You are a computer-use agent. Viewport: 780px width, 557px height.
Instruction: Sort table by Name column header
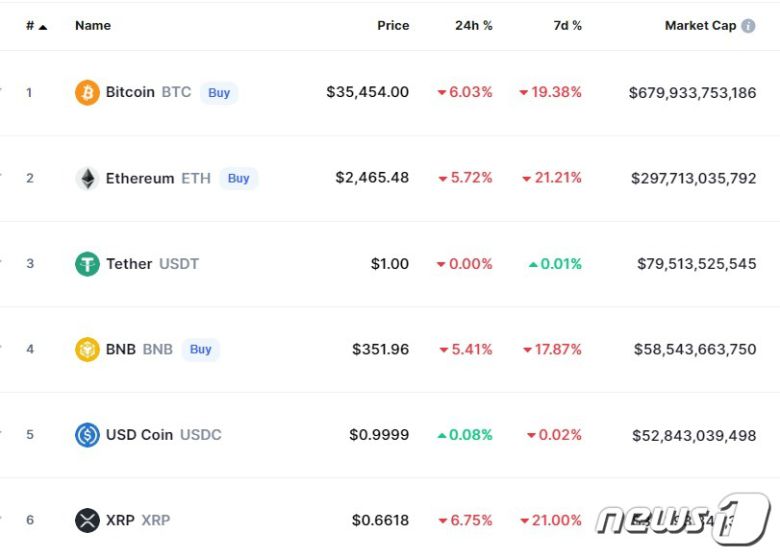93,26
